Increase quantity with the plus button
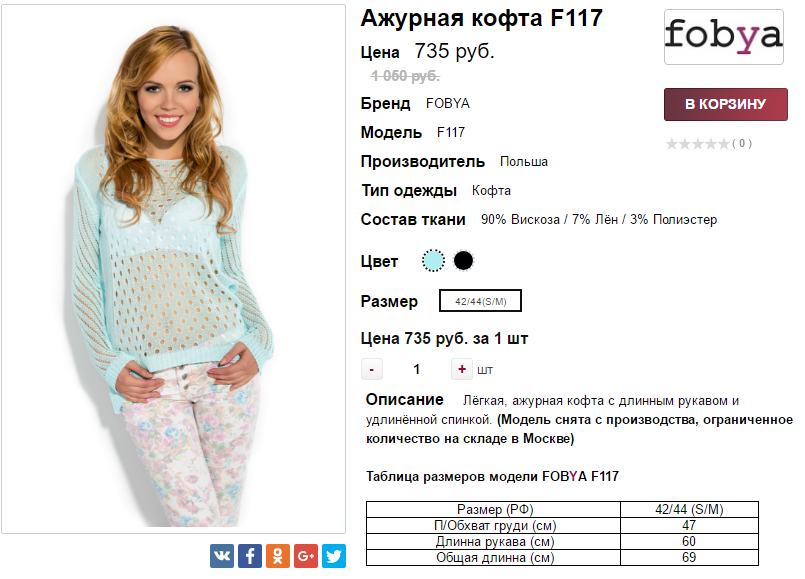The width and height of the screenshot is (805, 579). point(462,369)
